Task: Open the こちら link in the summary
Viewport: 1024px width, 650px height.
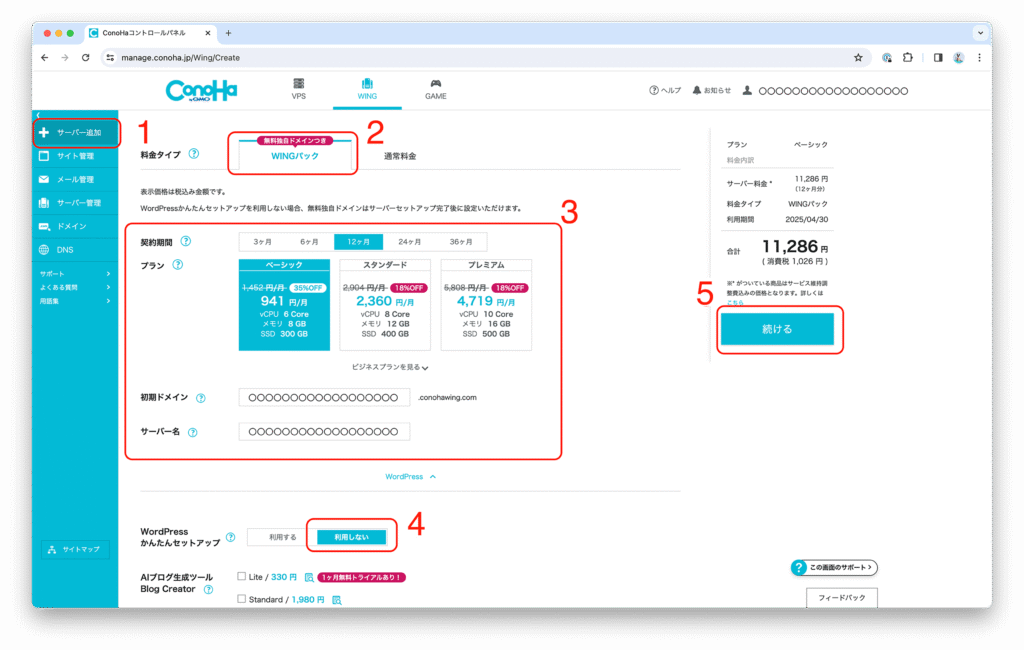Action: pyautogui.click(x=735, y=303)
